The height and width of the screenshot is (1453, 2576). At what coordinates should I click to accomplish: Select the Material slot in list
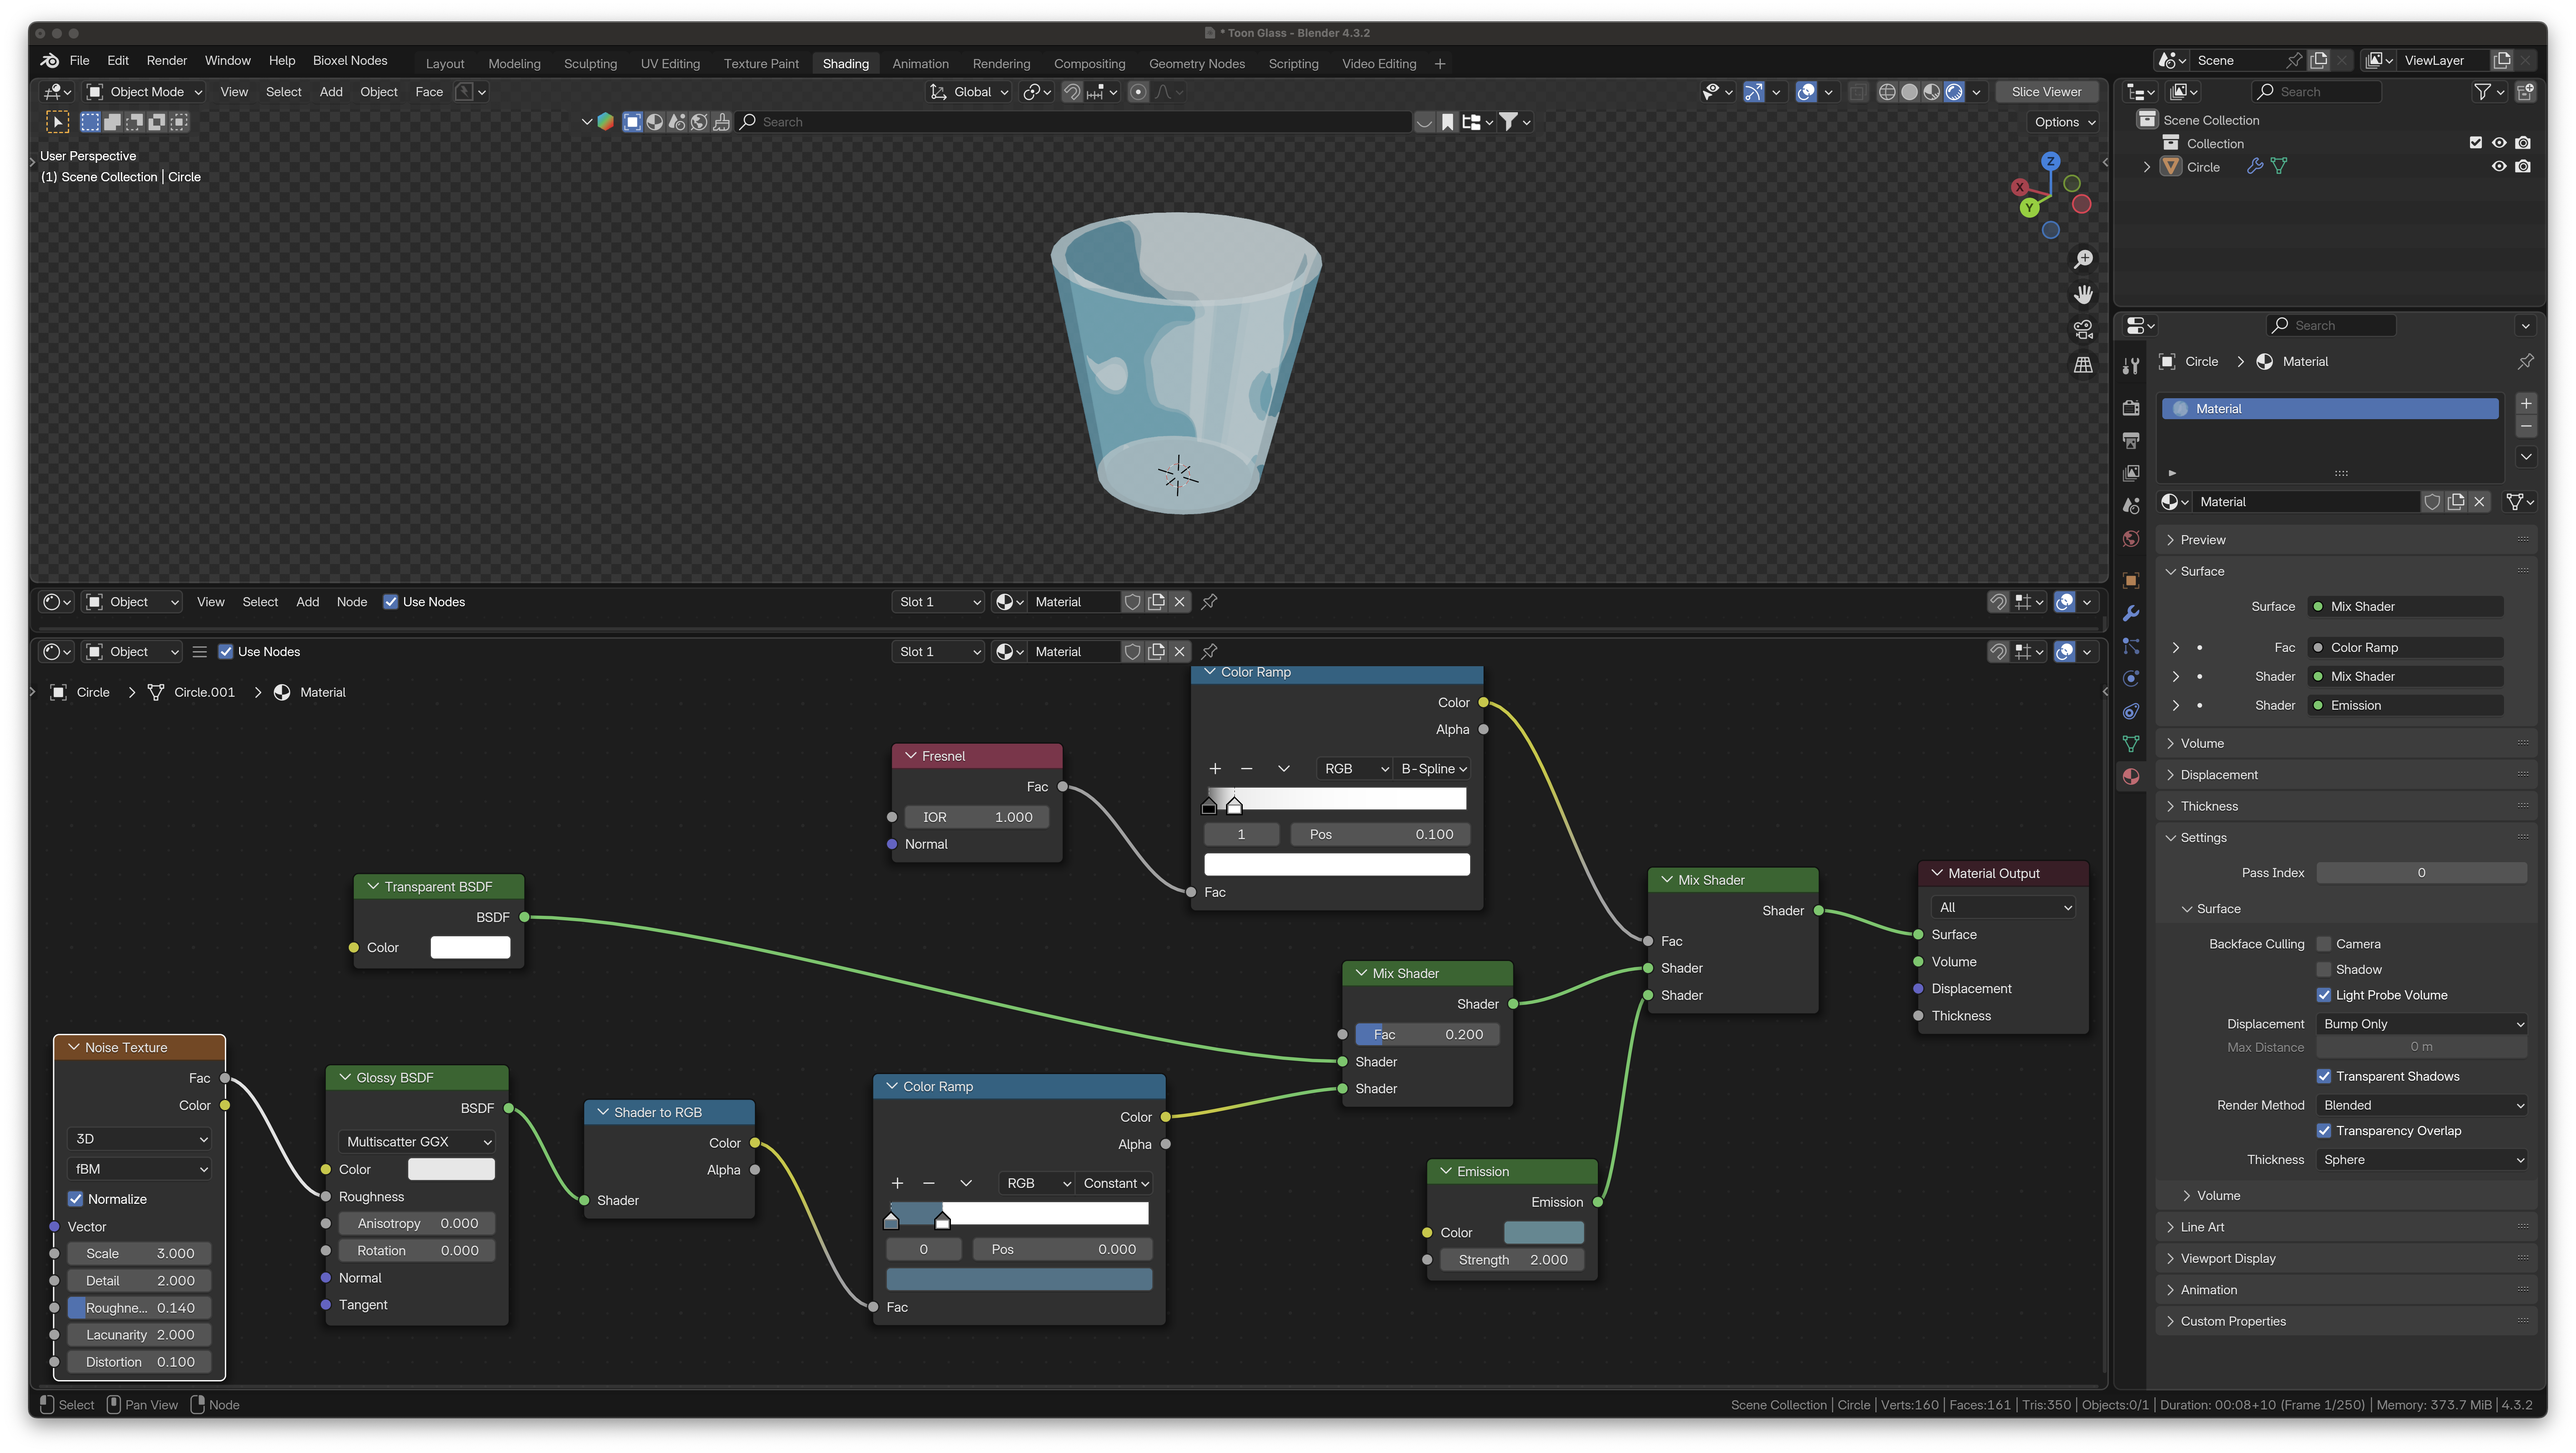(2330, 409)
